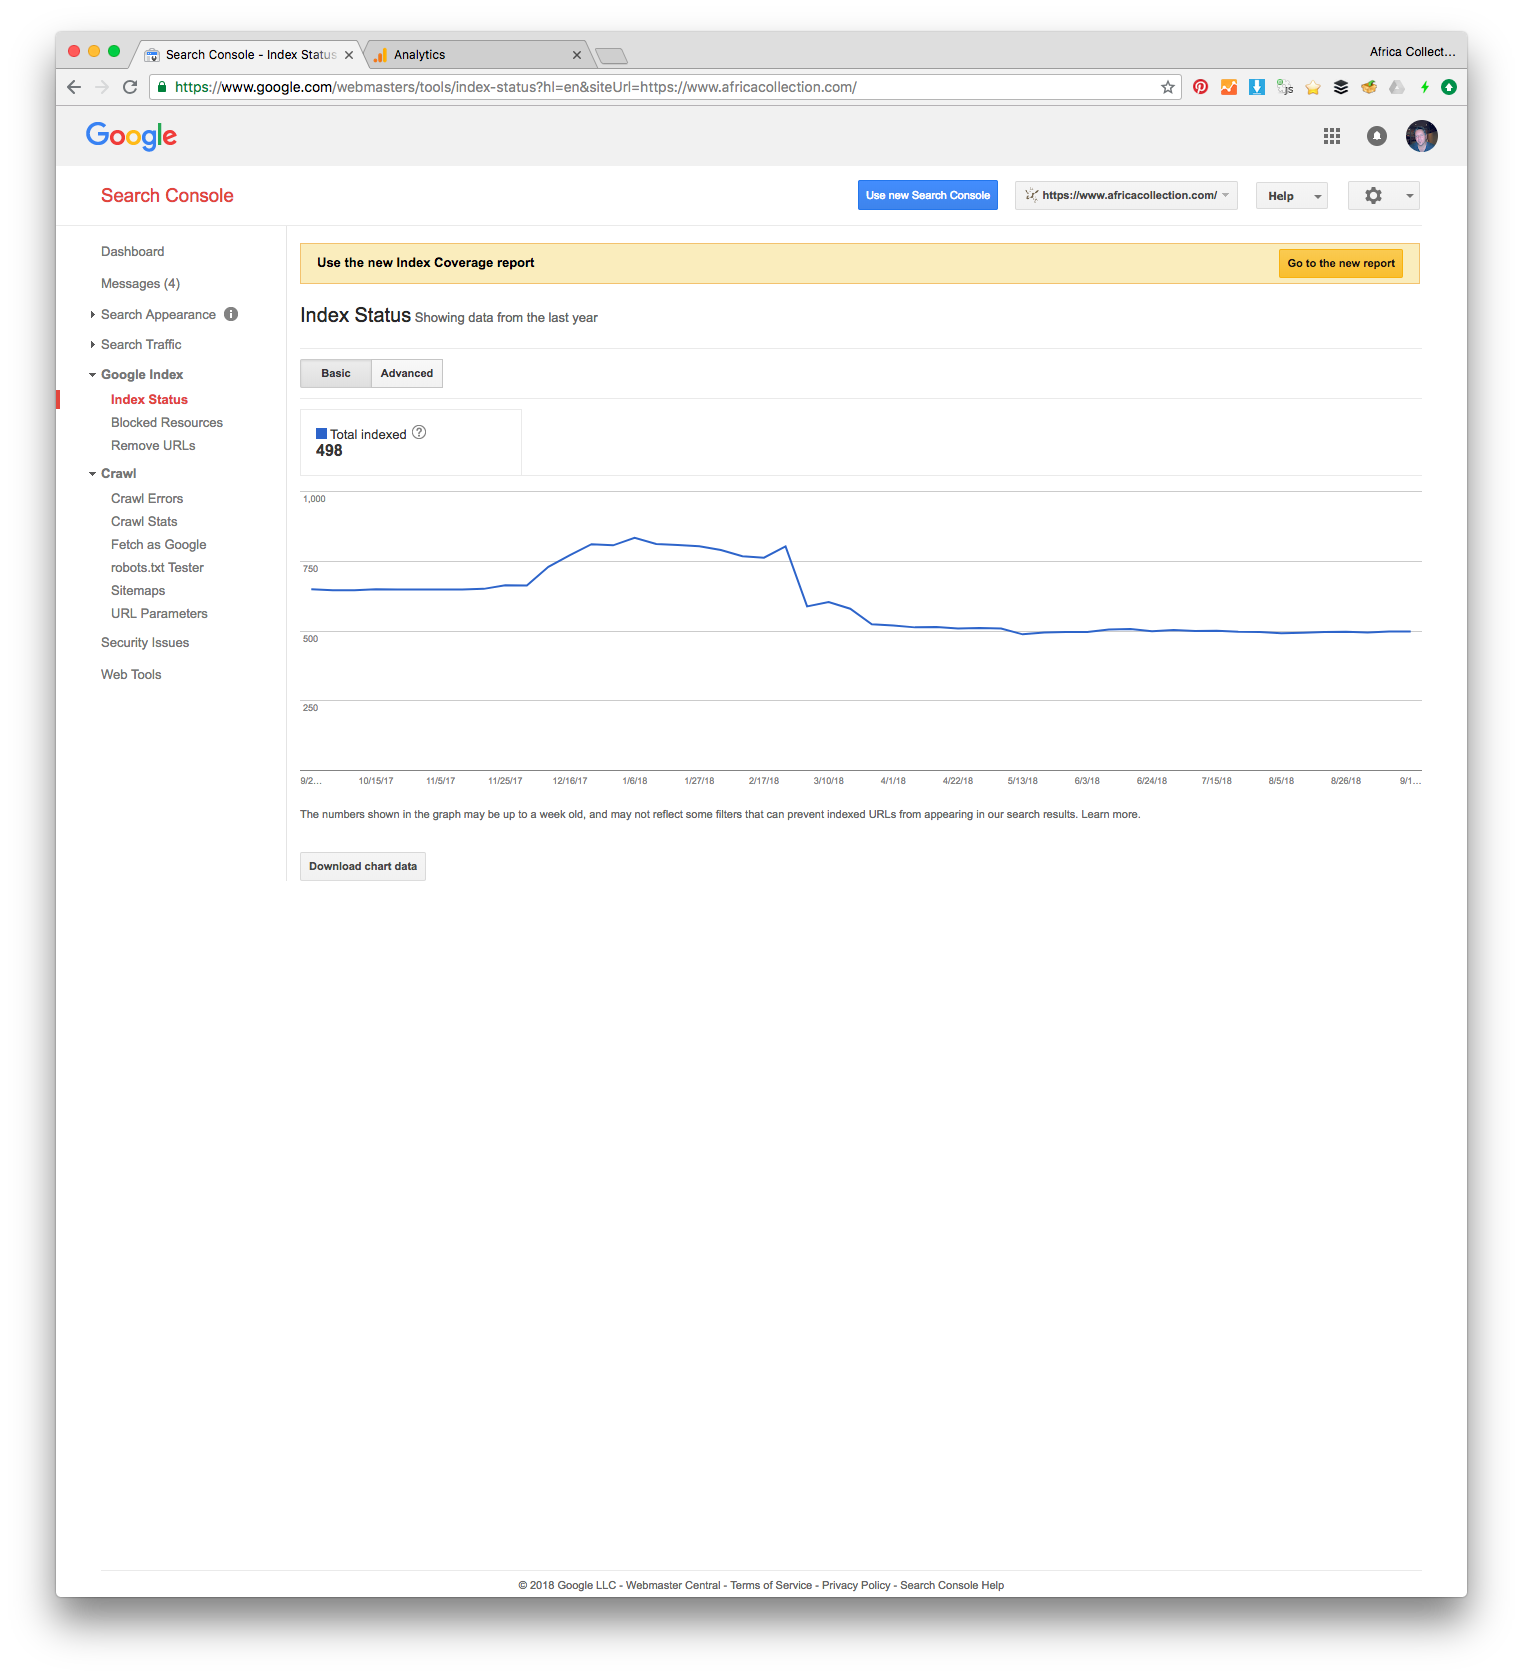Open URL Parameters page
1523x1677 pixels.
(159, 613)
